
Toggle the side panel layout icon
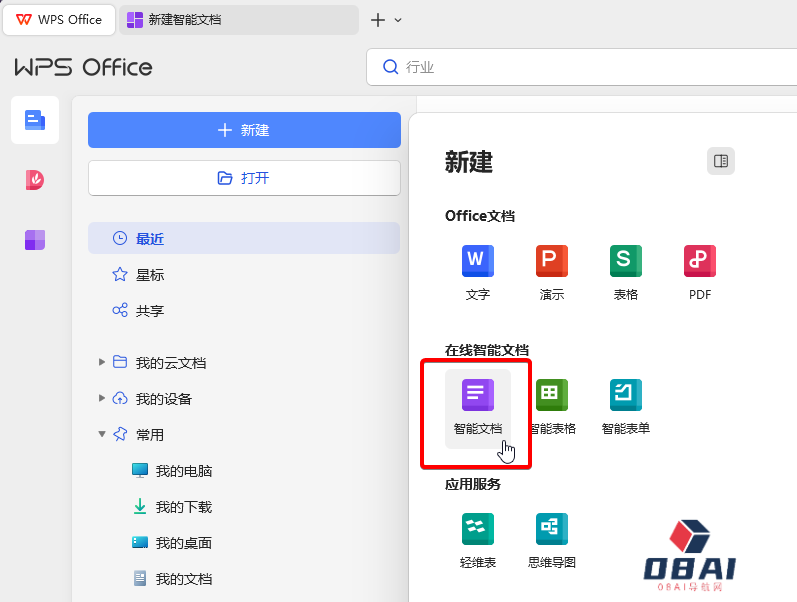coord(720,161)
